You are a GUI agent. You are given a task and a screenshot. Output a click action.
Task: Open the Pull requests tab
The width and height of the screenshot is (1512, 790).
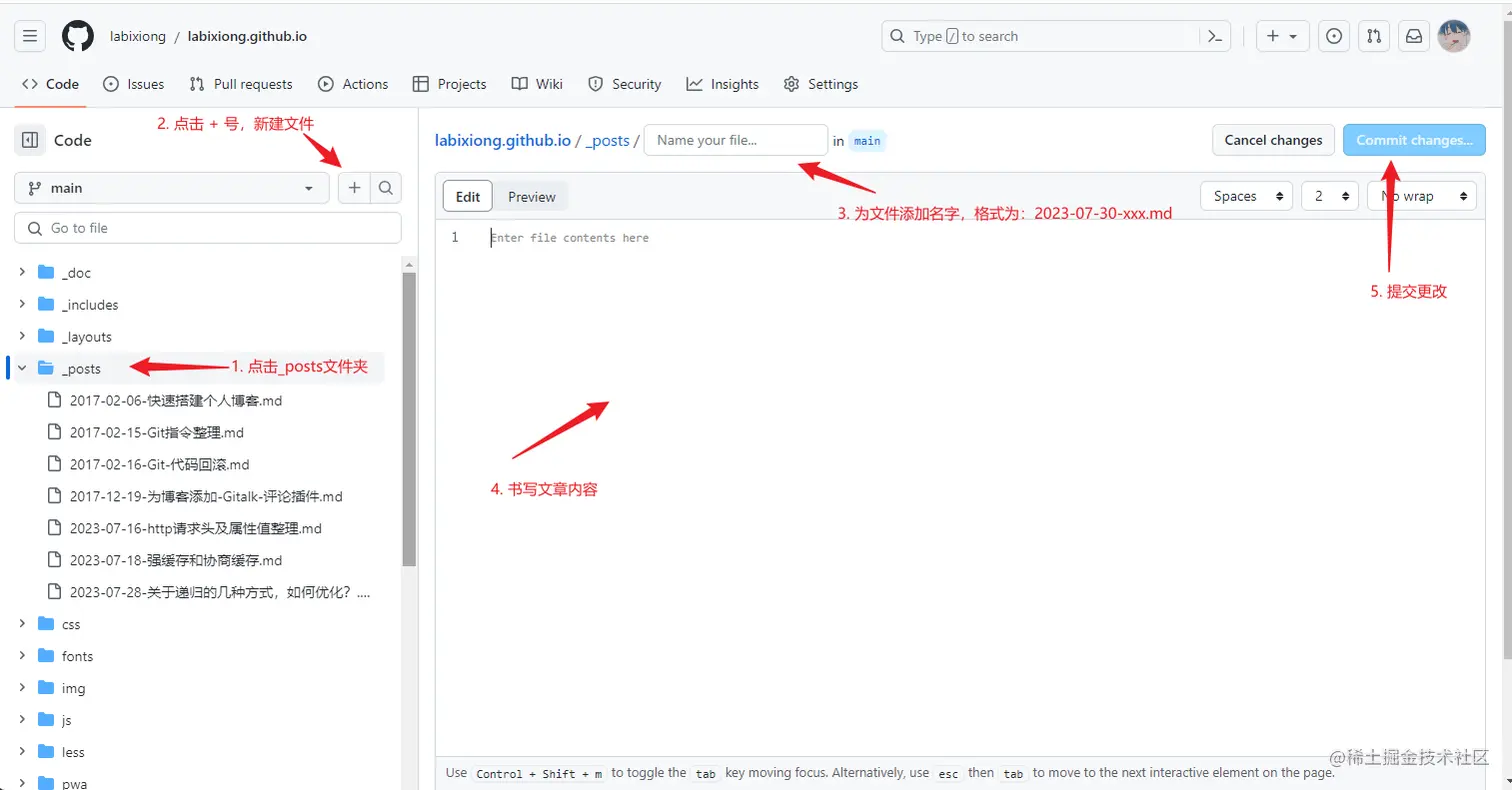241,84
